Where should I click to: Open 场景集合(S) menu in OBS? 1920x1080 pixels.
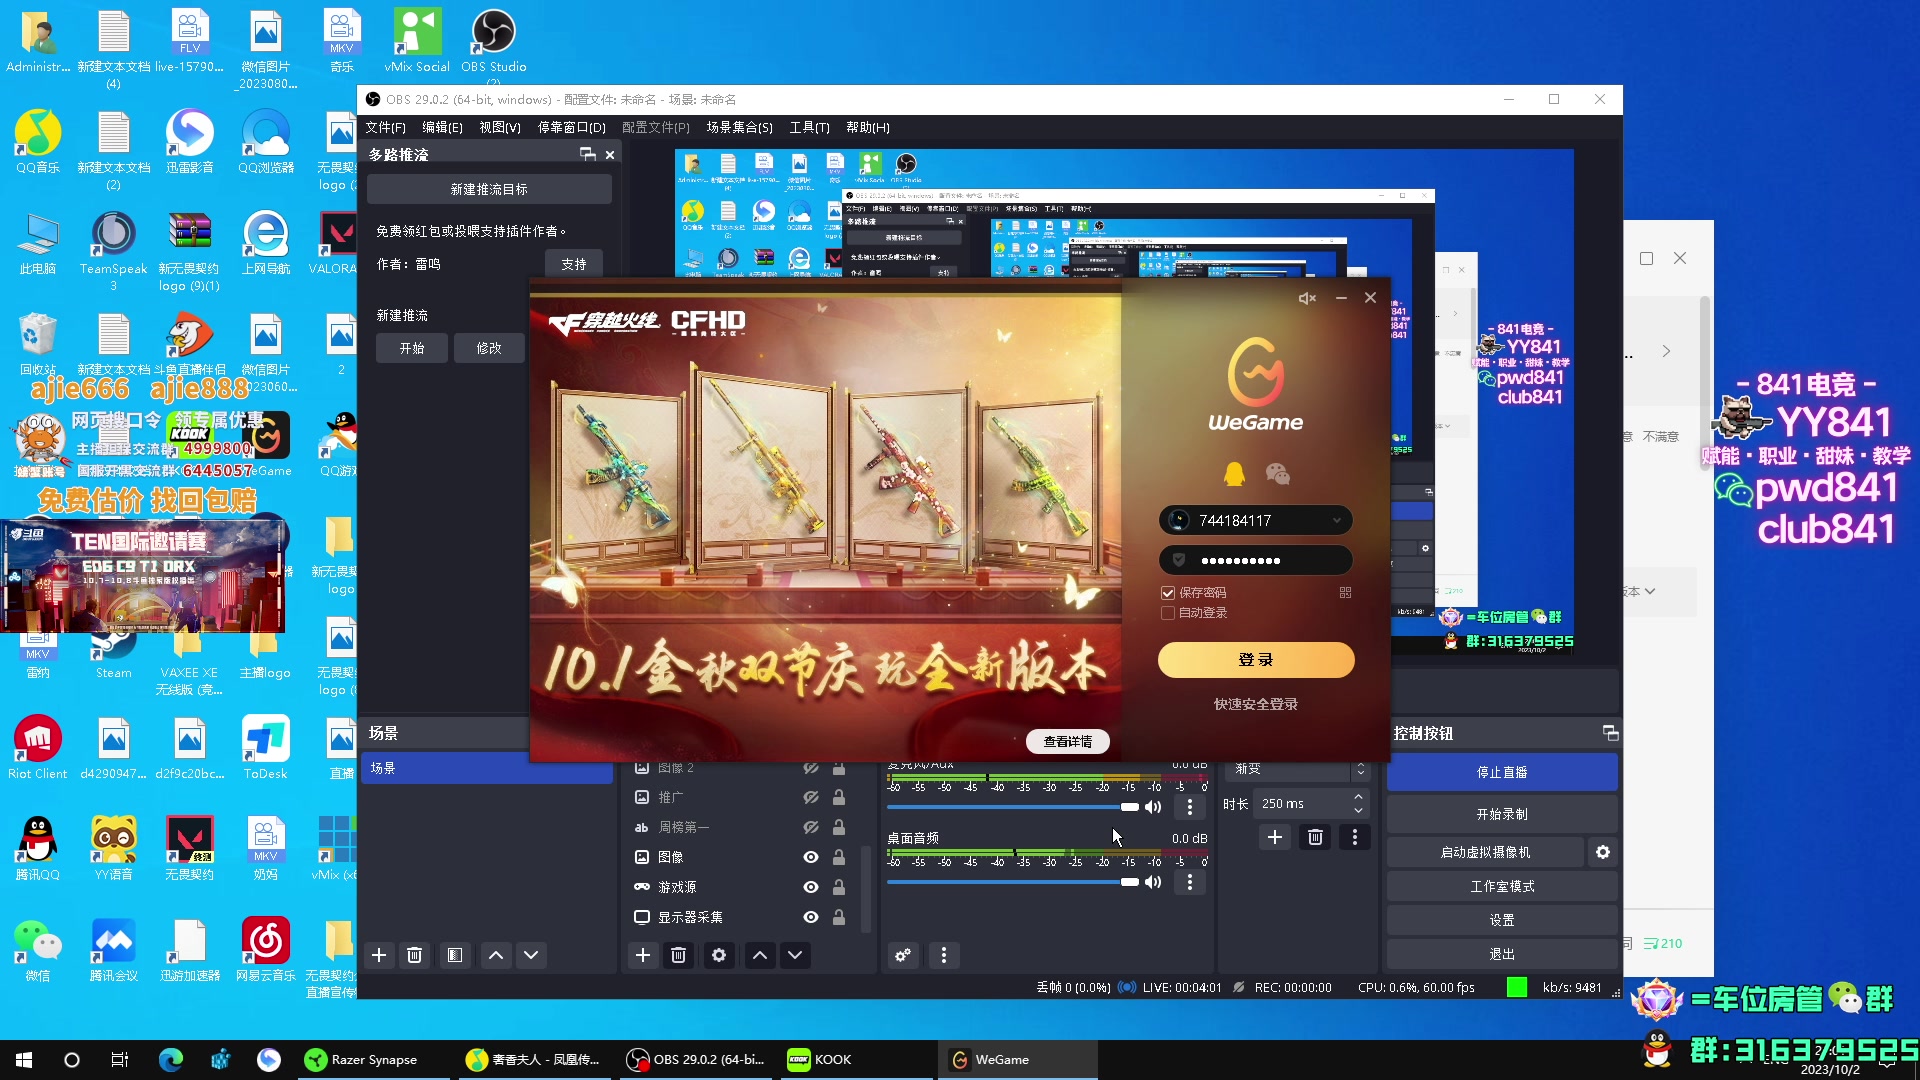pos(740,127)
